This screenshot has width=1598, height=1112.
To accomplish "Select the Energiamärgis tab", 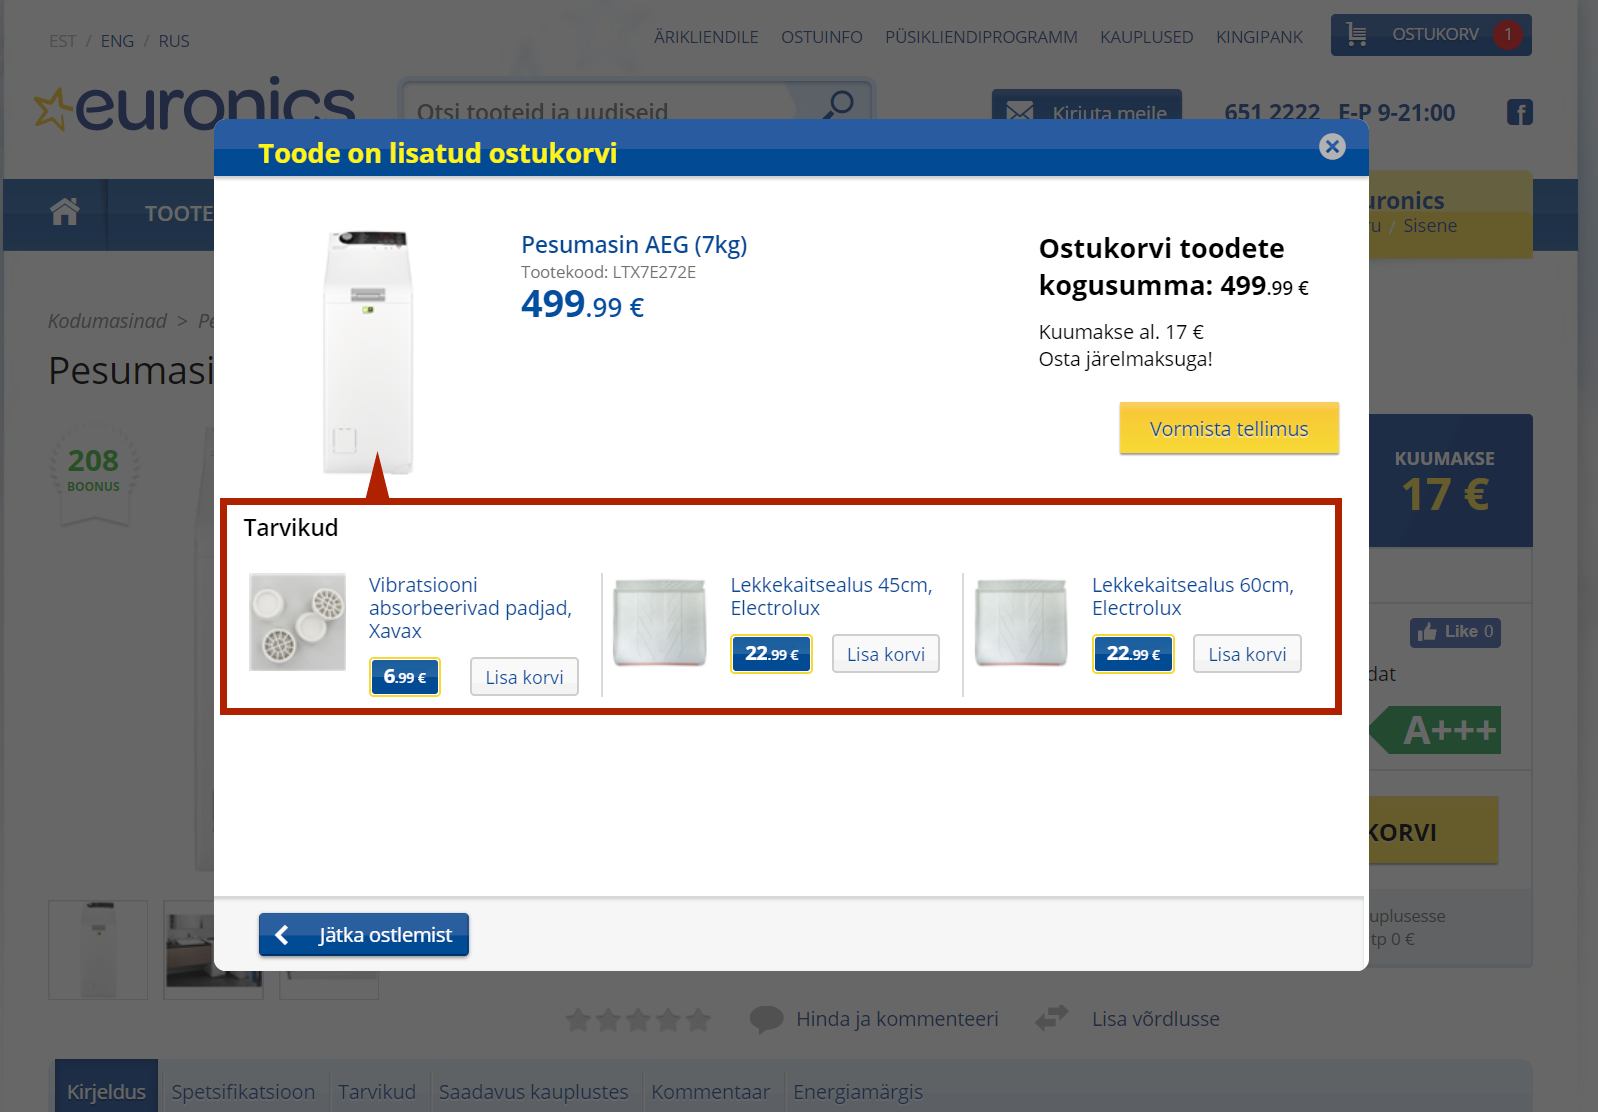I will click(858, 1092).
